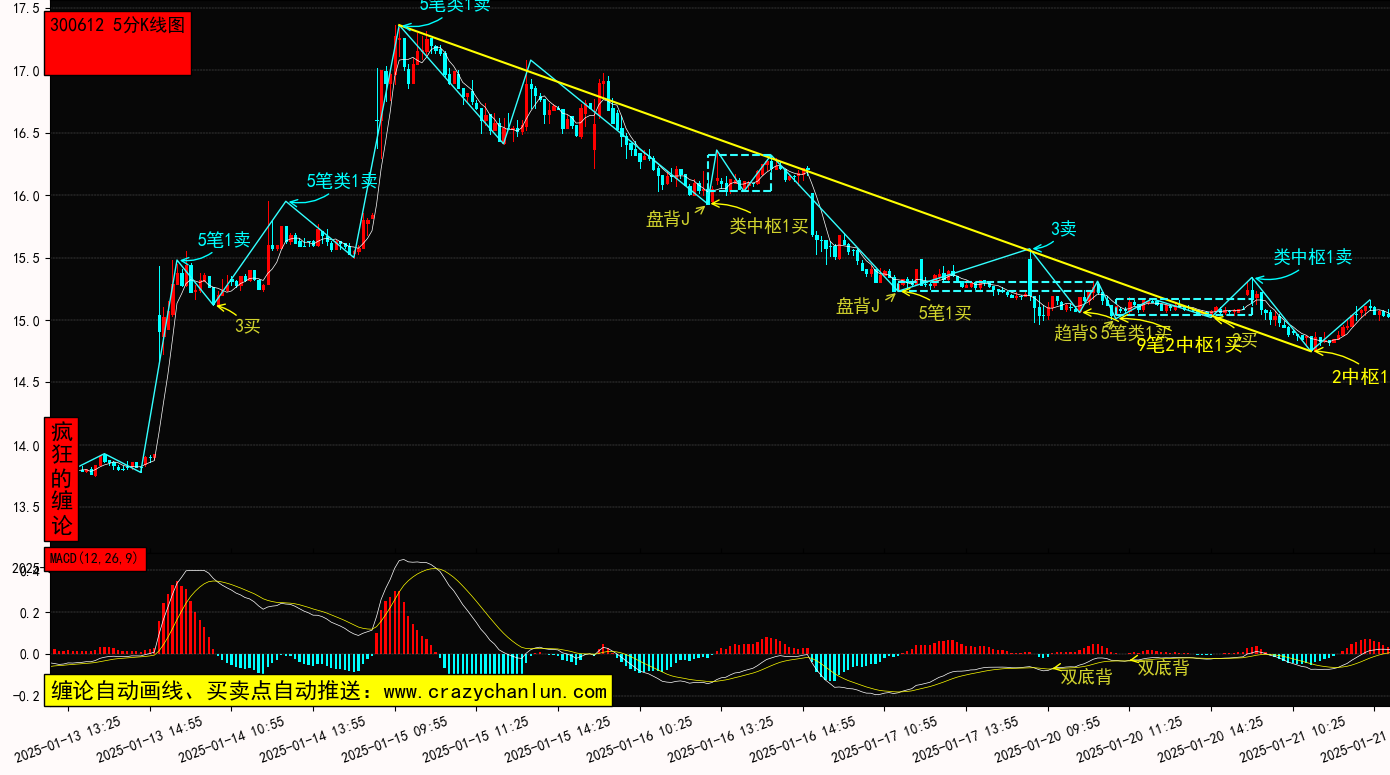Click the vertical 疯狂的缠论 red label
1390x775 pixels.
[x=62, y=479]
